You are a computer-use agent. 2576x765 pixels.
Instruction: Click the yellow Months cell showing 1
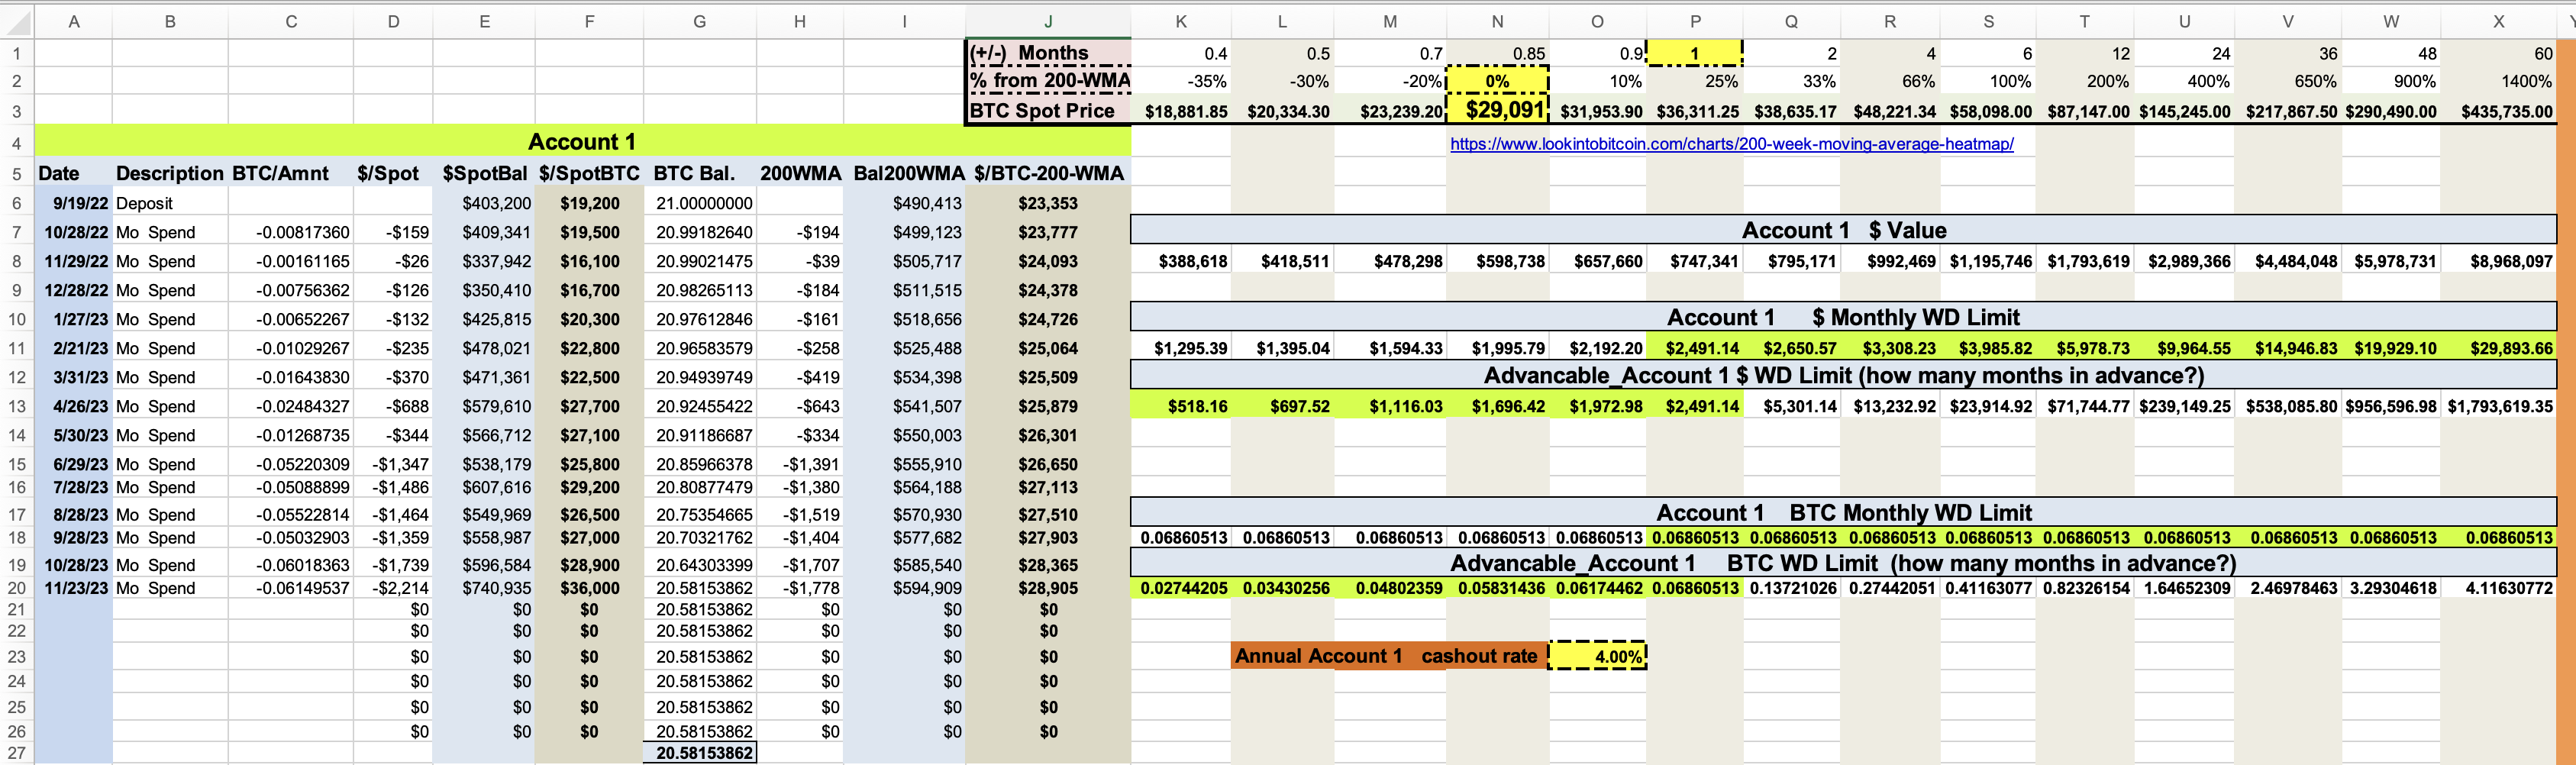(x=1695, y=53)
